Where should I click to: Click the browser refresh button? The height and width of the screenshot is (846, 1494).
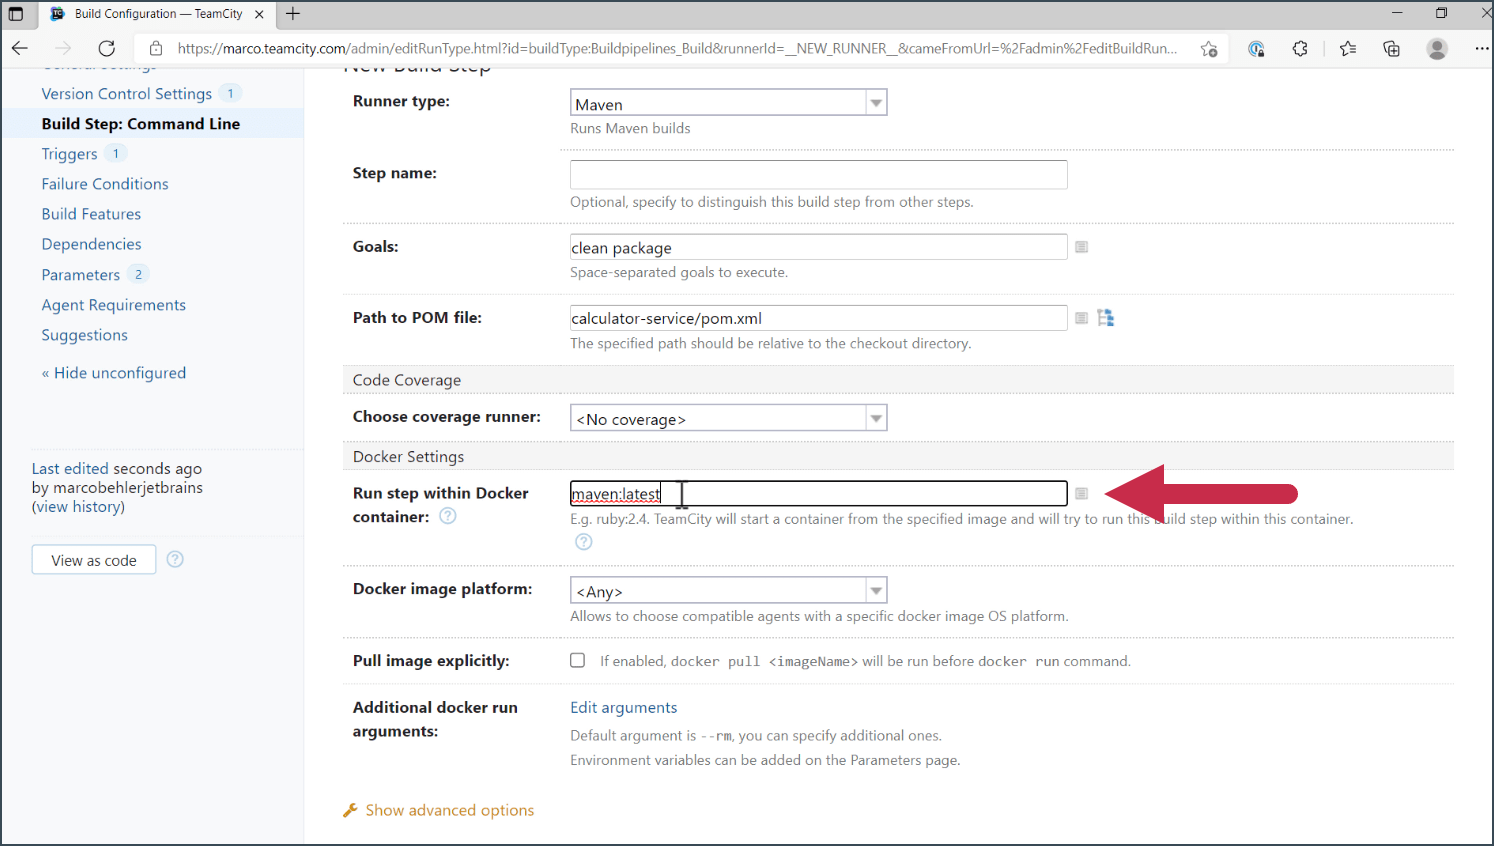107,48
